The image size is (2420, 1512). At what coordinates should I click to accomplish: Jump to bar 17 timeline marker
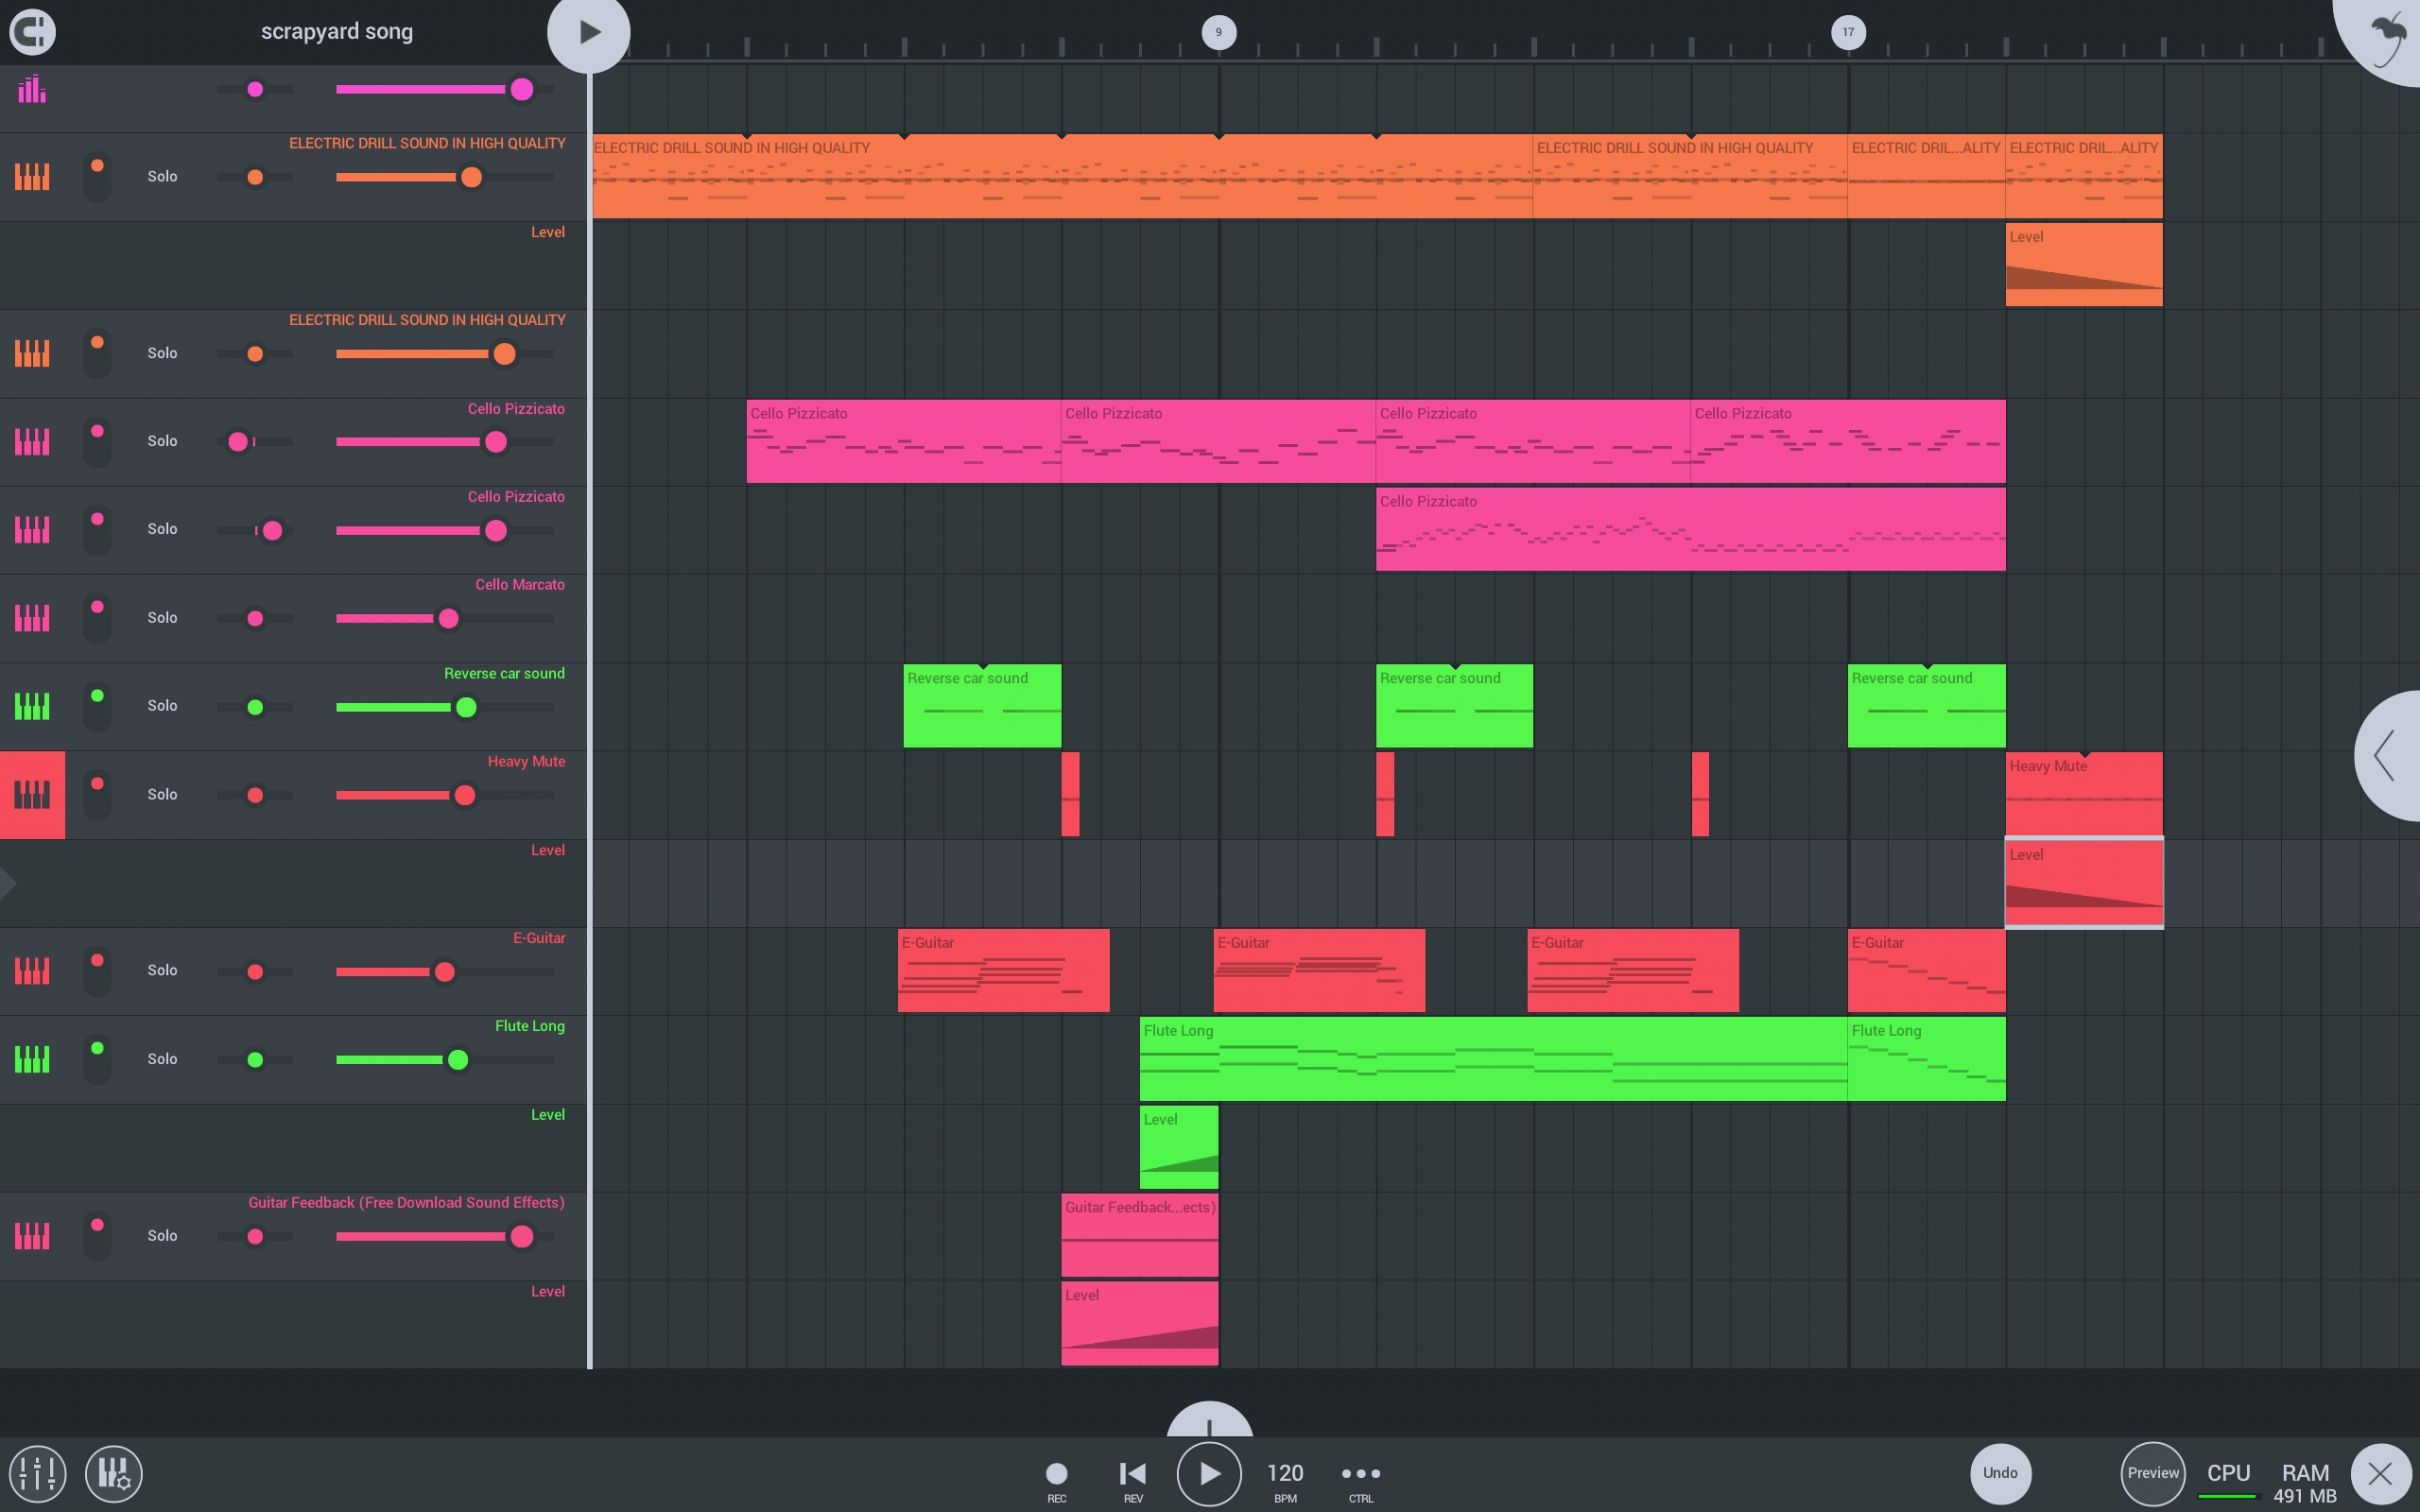point(1847,32)
